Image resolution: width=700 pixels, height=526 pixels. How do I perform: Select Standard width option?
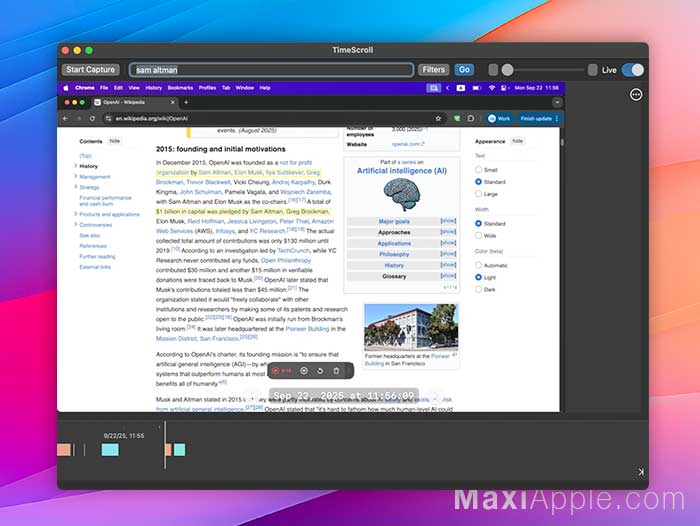pos(478,223)
